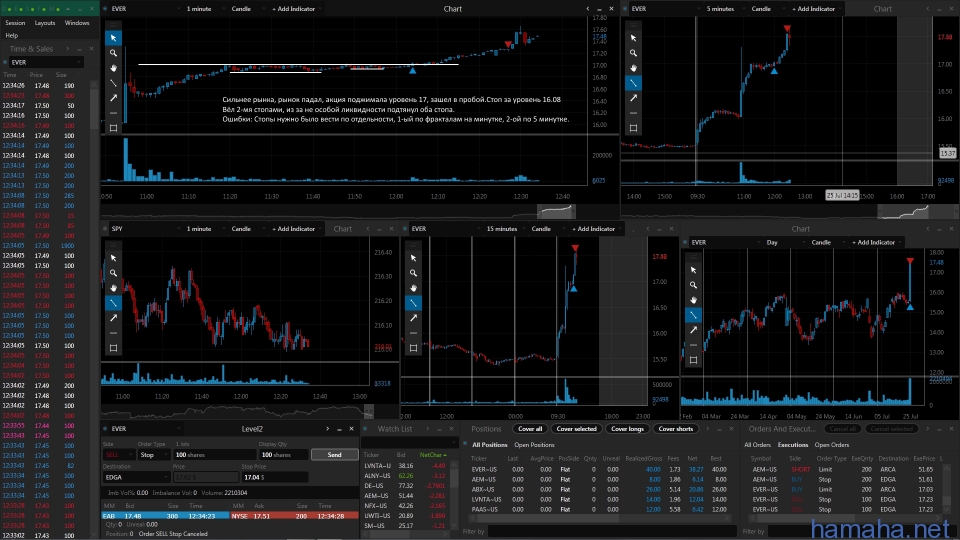Select the zoom magnifier in EVER 15 minutes chart
This screenshot has height=540, width=960.
[x=413, y=273]
